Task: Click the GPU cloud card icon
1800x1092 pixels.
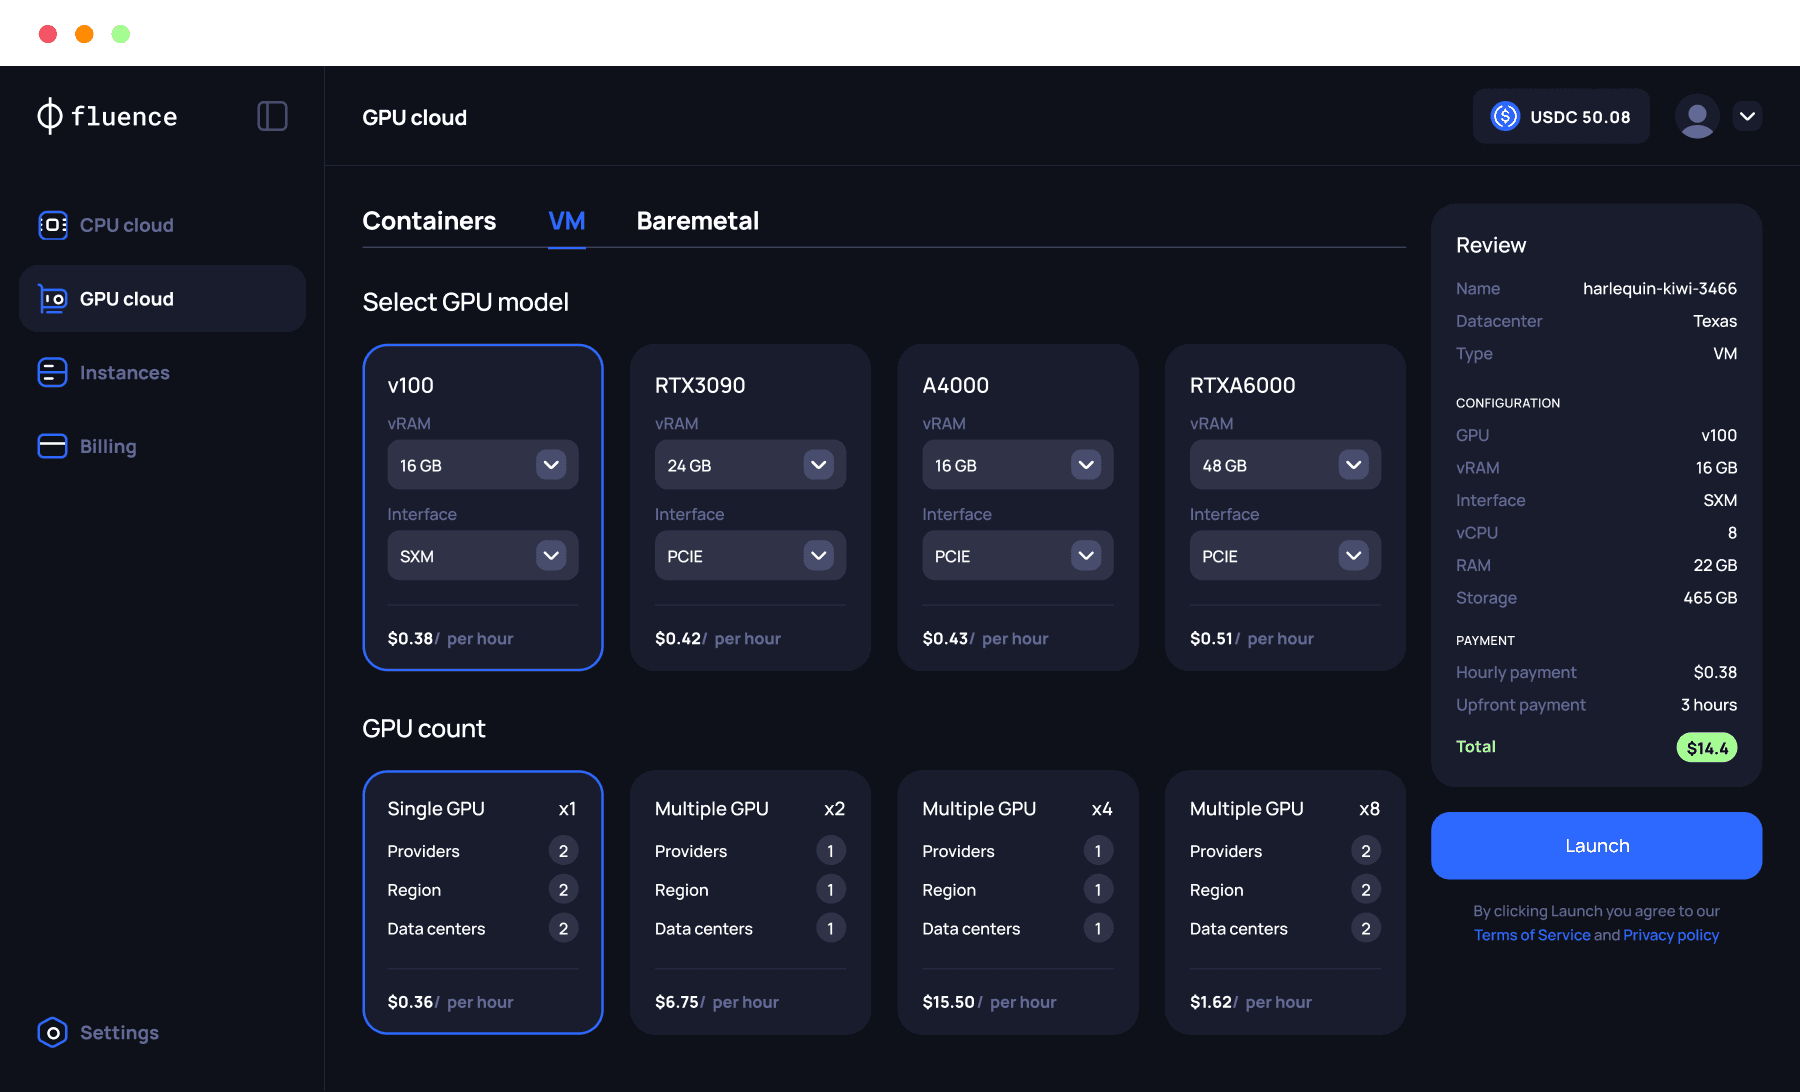Action: coord(52,299)
